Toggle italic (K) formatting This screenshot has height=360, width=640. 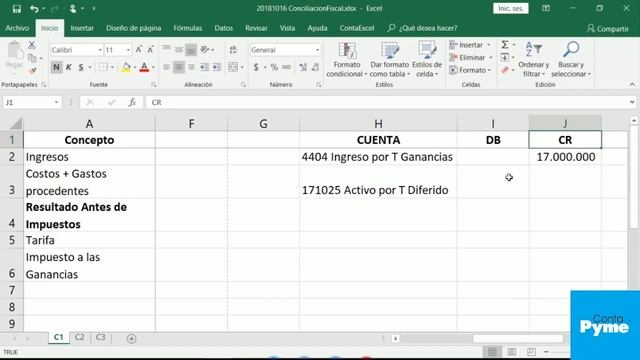click(x=69, y=67)
